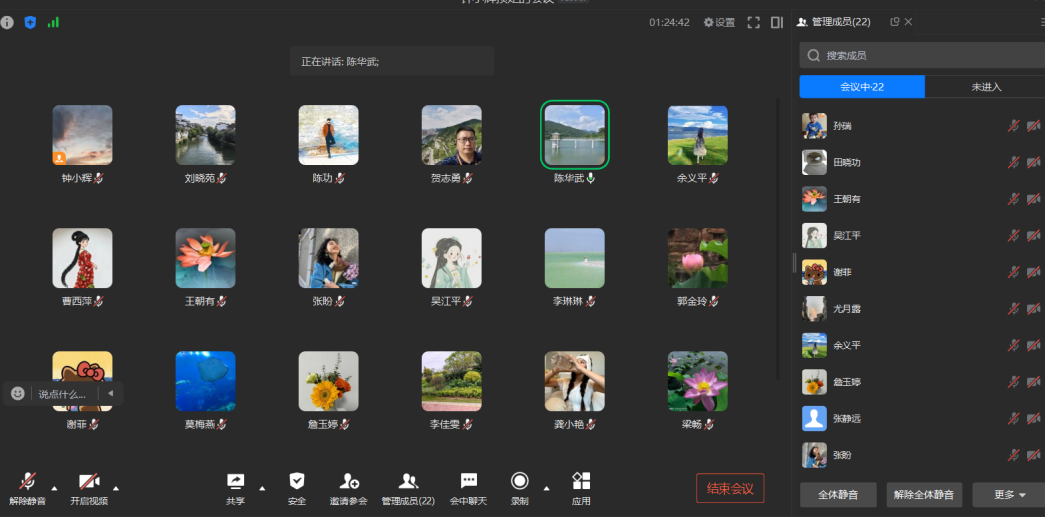Screen dimensions: 1045x517
Task: Switch to the 会议中·22 tab
Action: pos(862,87)
